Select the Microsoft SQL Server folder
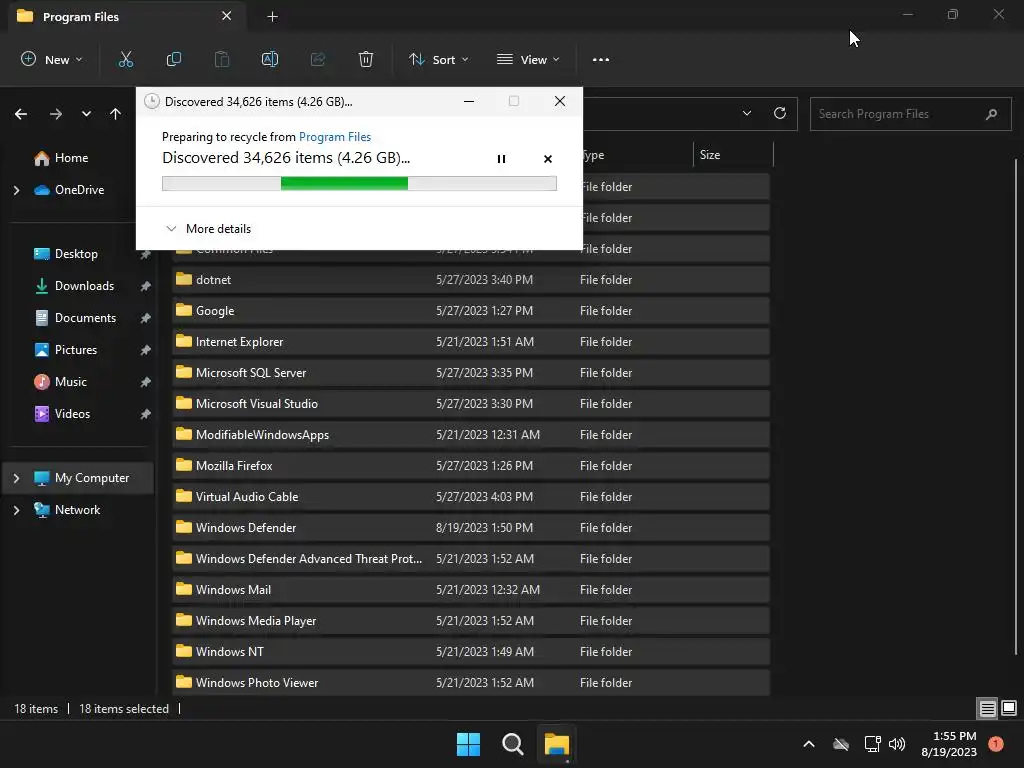 tap(470, 373)
